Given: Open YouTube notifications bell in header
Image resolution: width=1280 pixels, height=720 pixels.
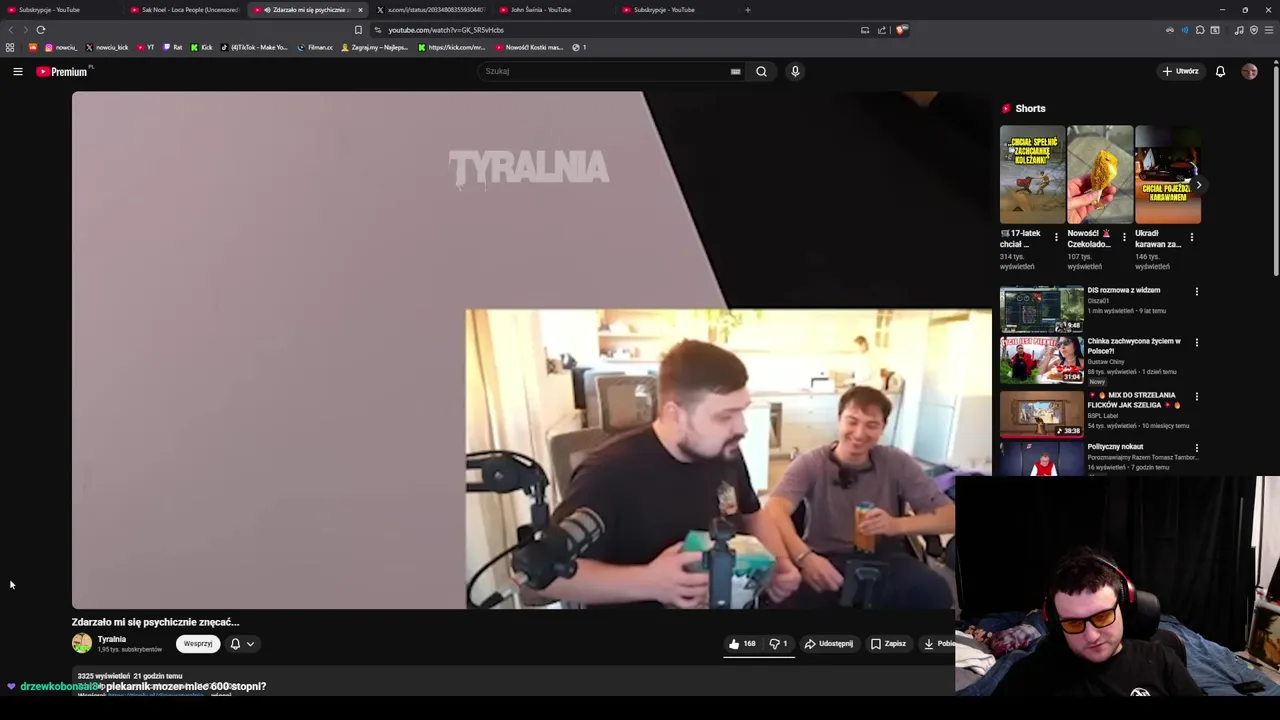Looking at the screenshot, I should (x=1220, y=71).
